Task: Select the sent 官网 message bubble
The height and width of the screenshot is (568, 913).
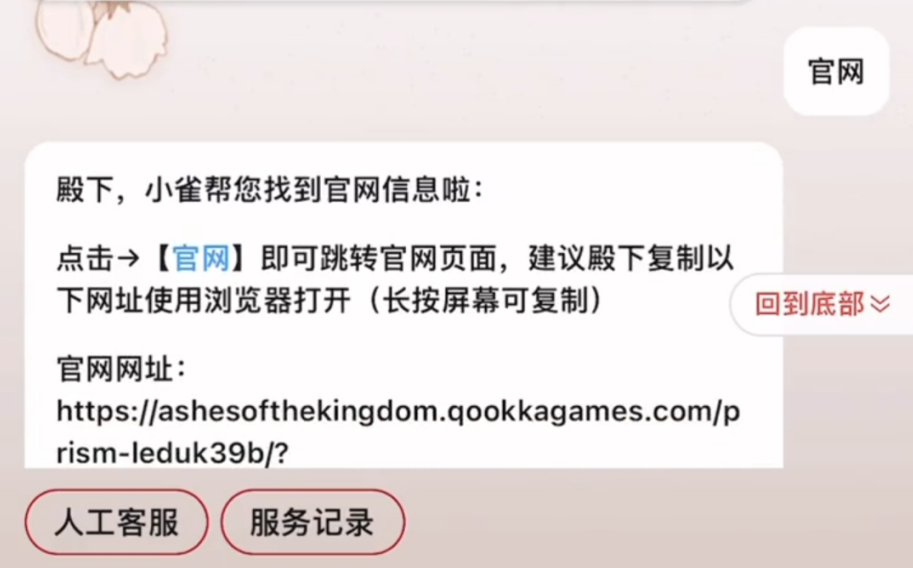Action: pos(836,71)
